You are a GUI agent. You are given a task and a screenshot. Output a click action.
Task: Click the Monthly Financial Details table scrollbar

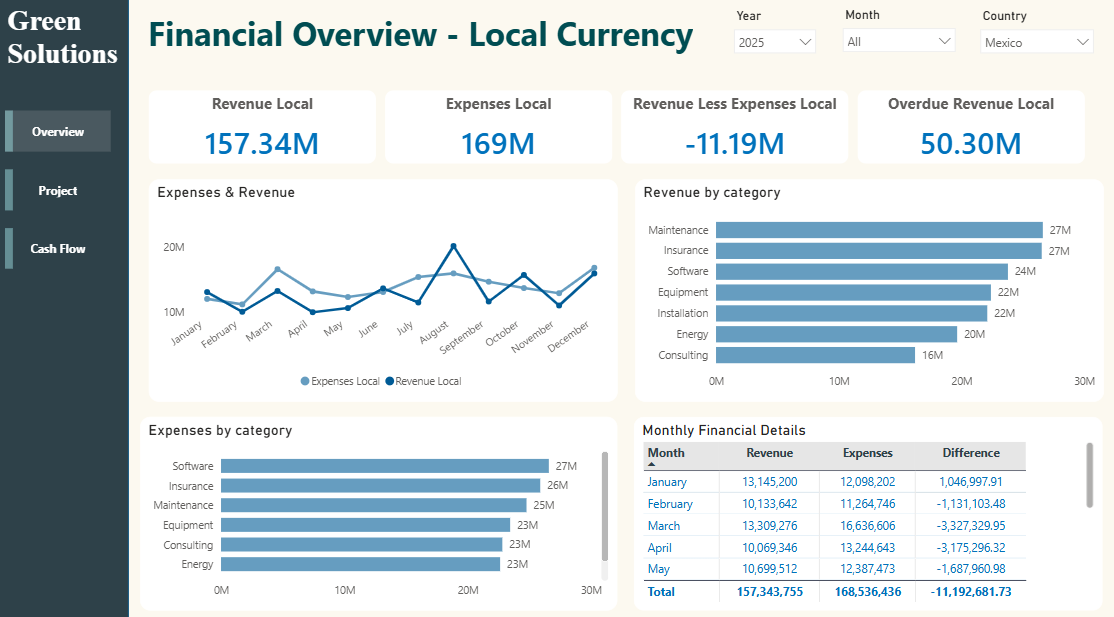coord(1089,475)
